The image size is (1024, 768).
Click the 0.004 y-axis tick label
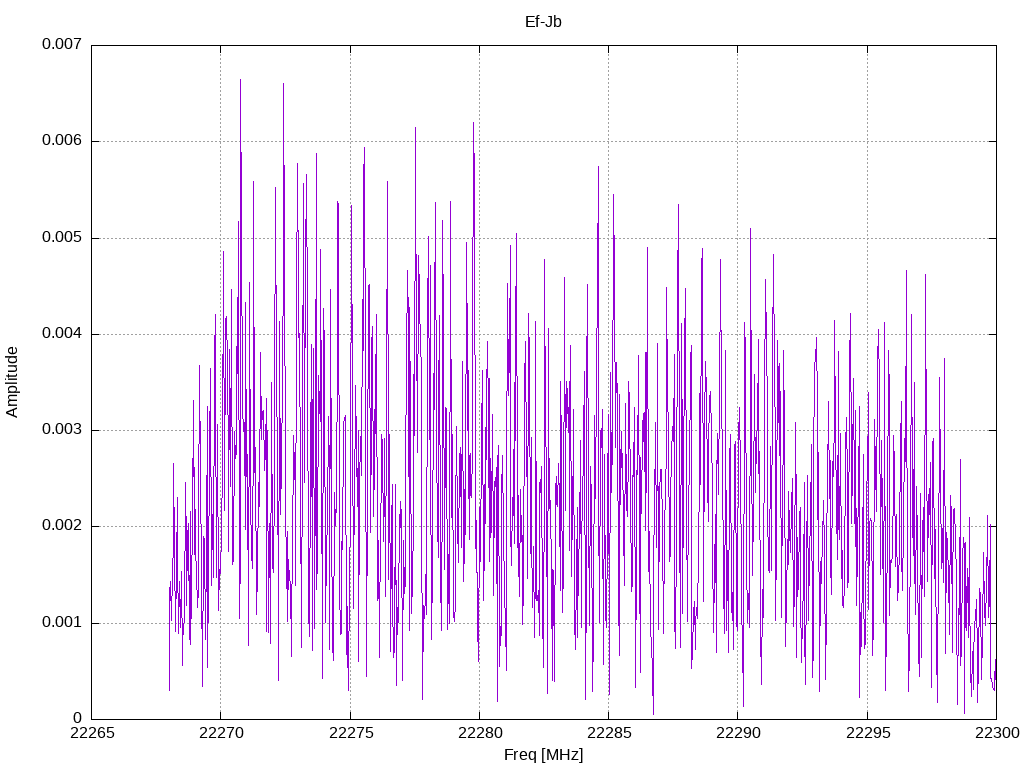pos(62,333)
